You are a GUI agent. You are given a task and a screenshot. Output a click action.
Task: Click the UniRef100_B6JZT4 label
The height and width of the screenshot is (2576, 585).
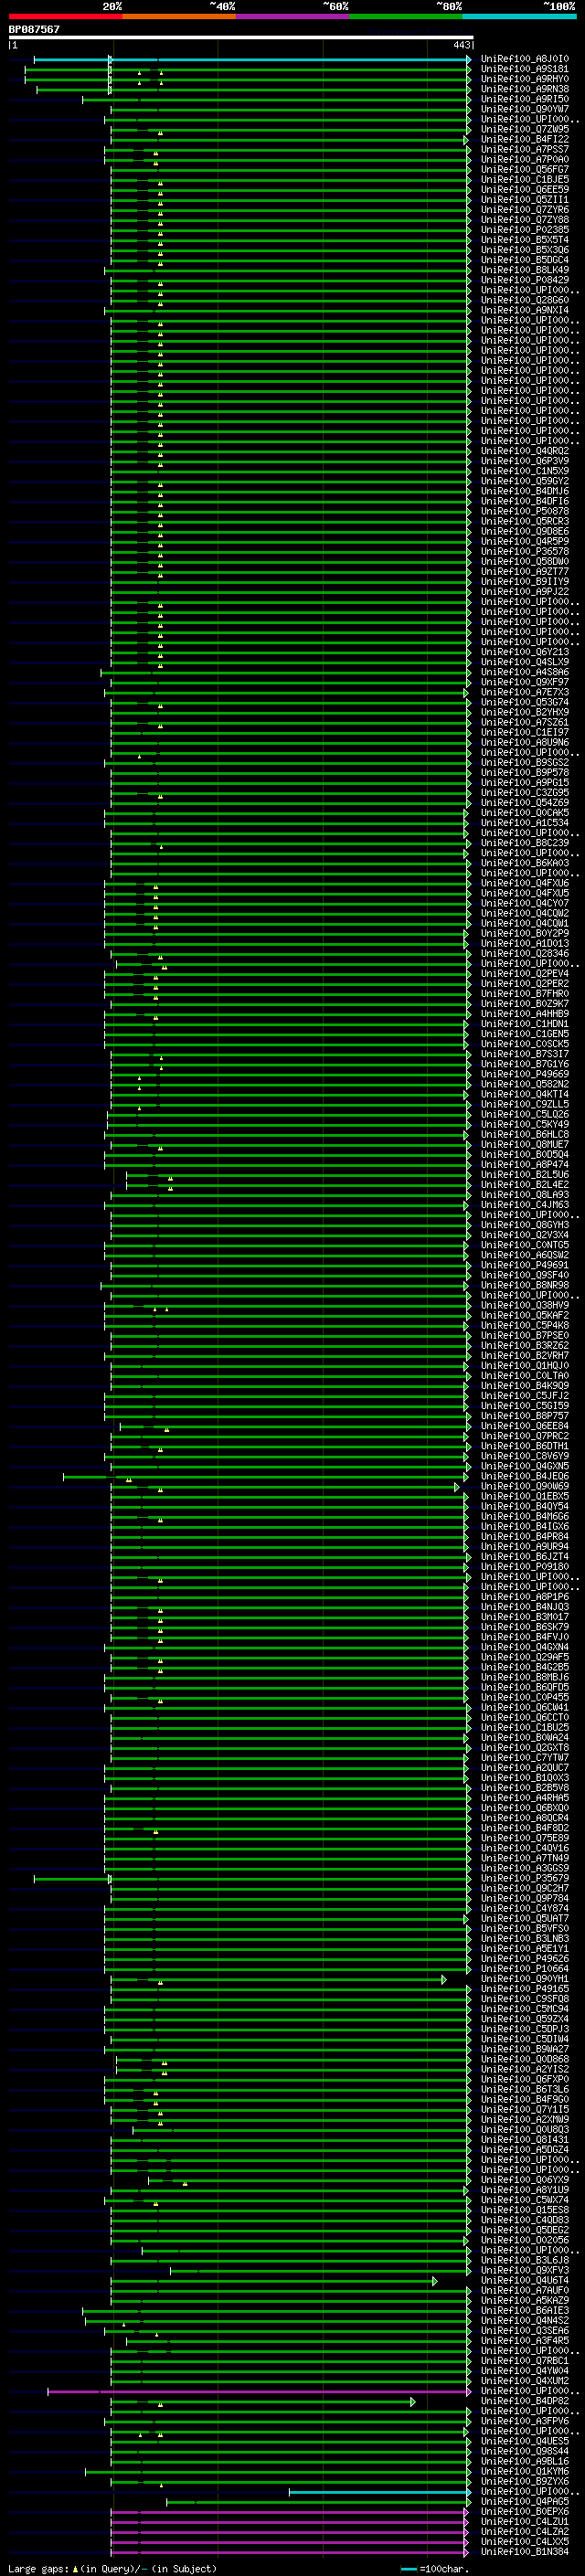(x=524, y=1557)
